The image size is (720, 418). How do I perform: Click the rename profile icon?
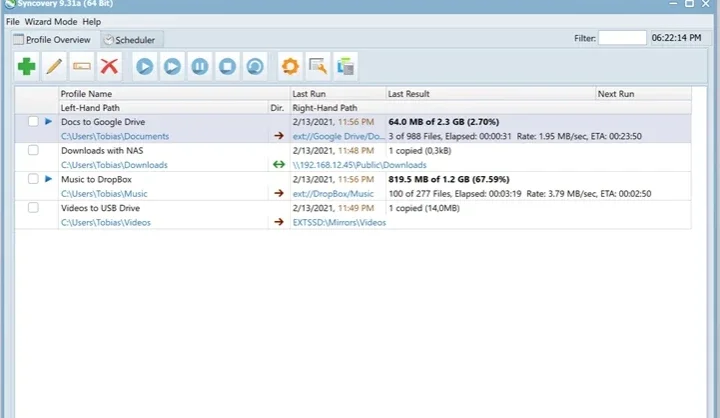point(82,67)
